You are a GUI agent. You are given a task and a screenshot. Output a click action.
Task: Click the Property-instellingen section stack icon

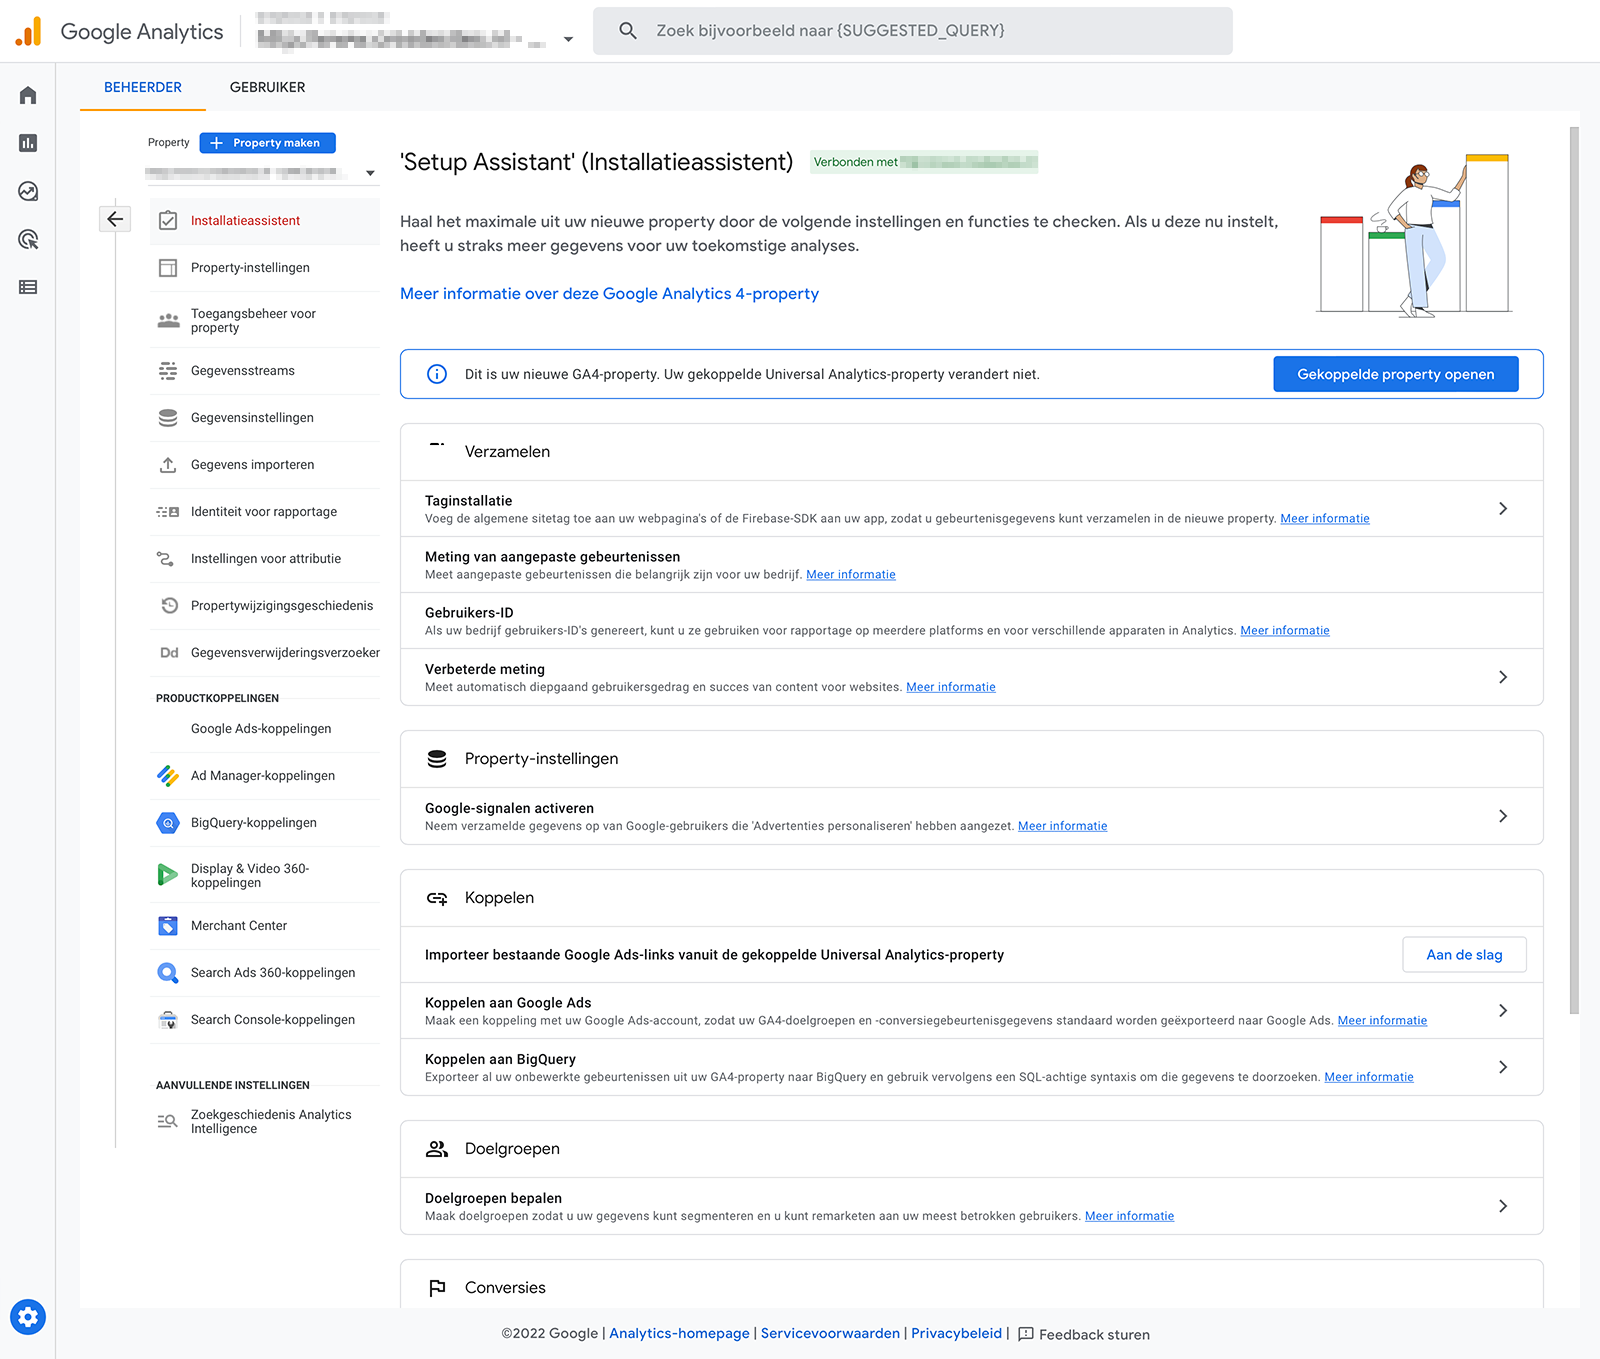coord(437,759)
